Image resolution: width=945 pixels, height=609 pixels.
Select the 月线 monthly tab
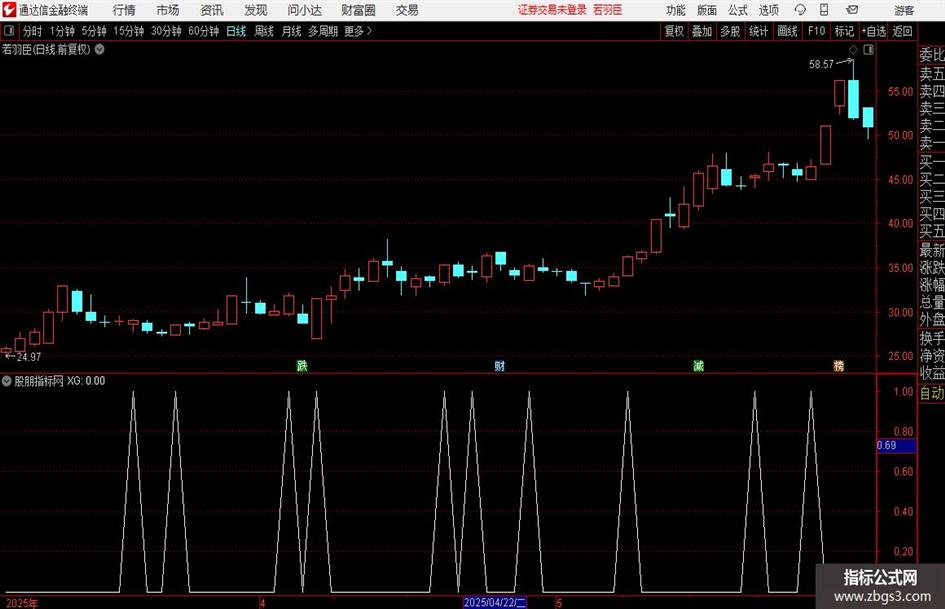point(291,31)
